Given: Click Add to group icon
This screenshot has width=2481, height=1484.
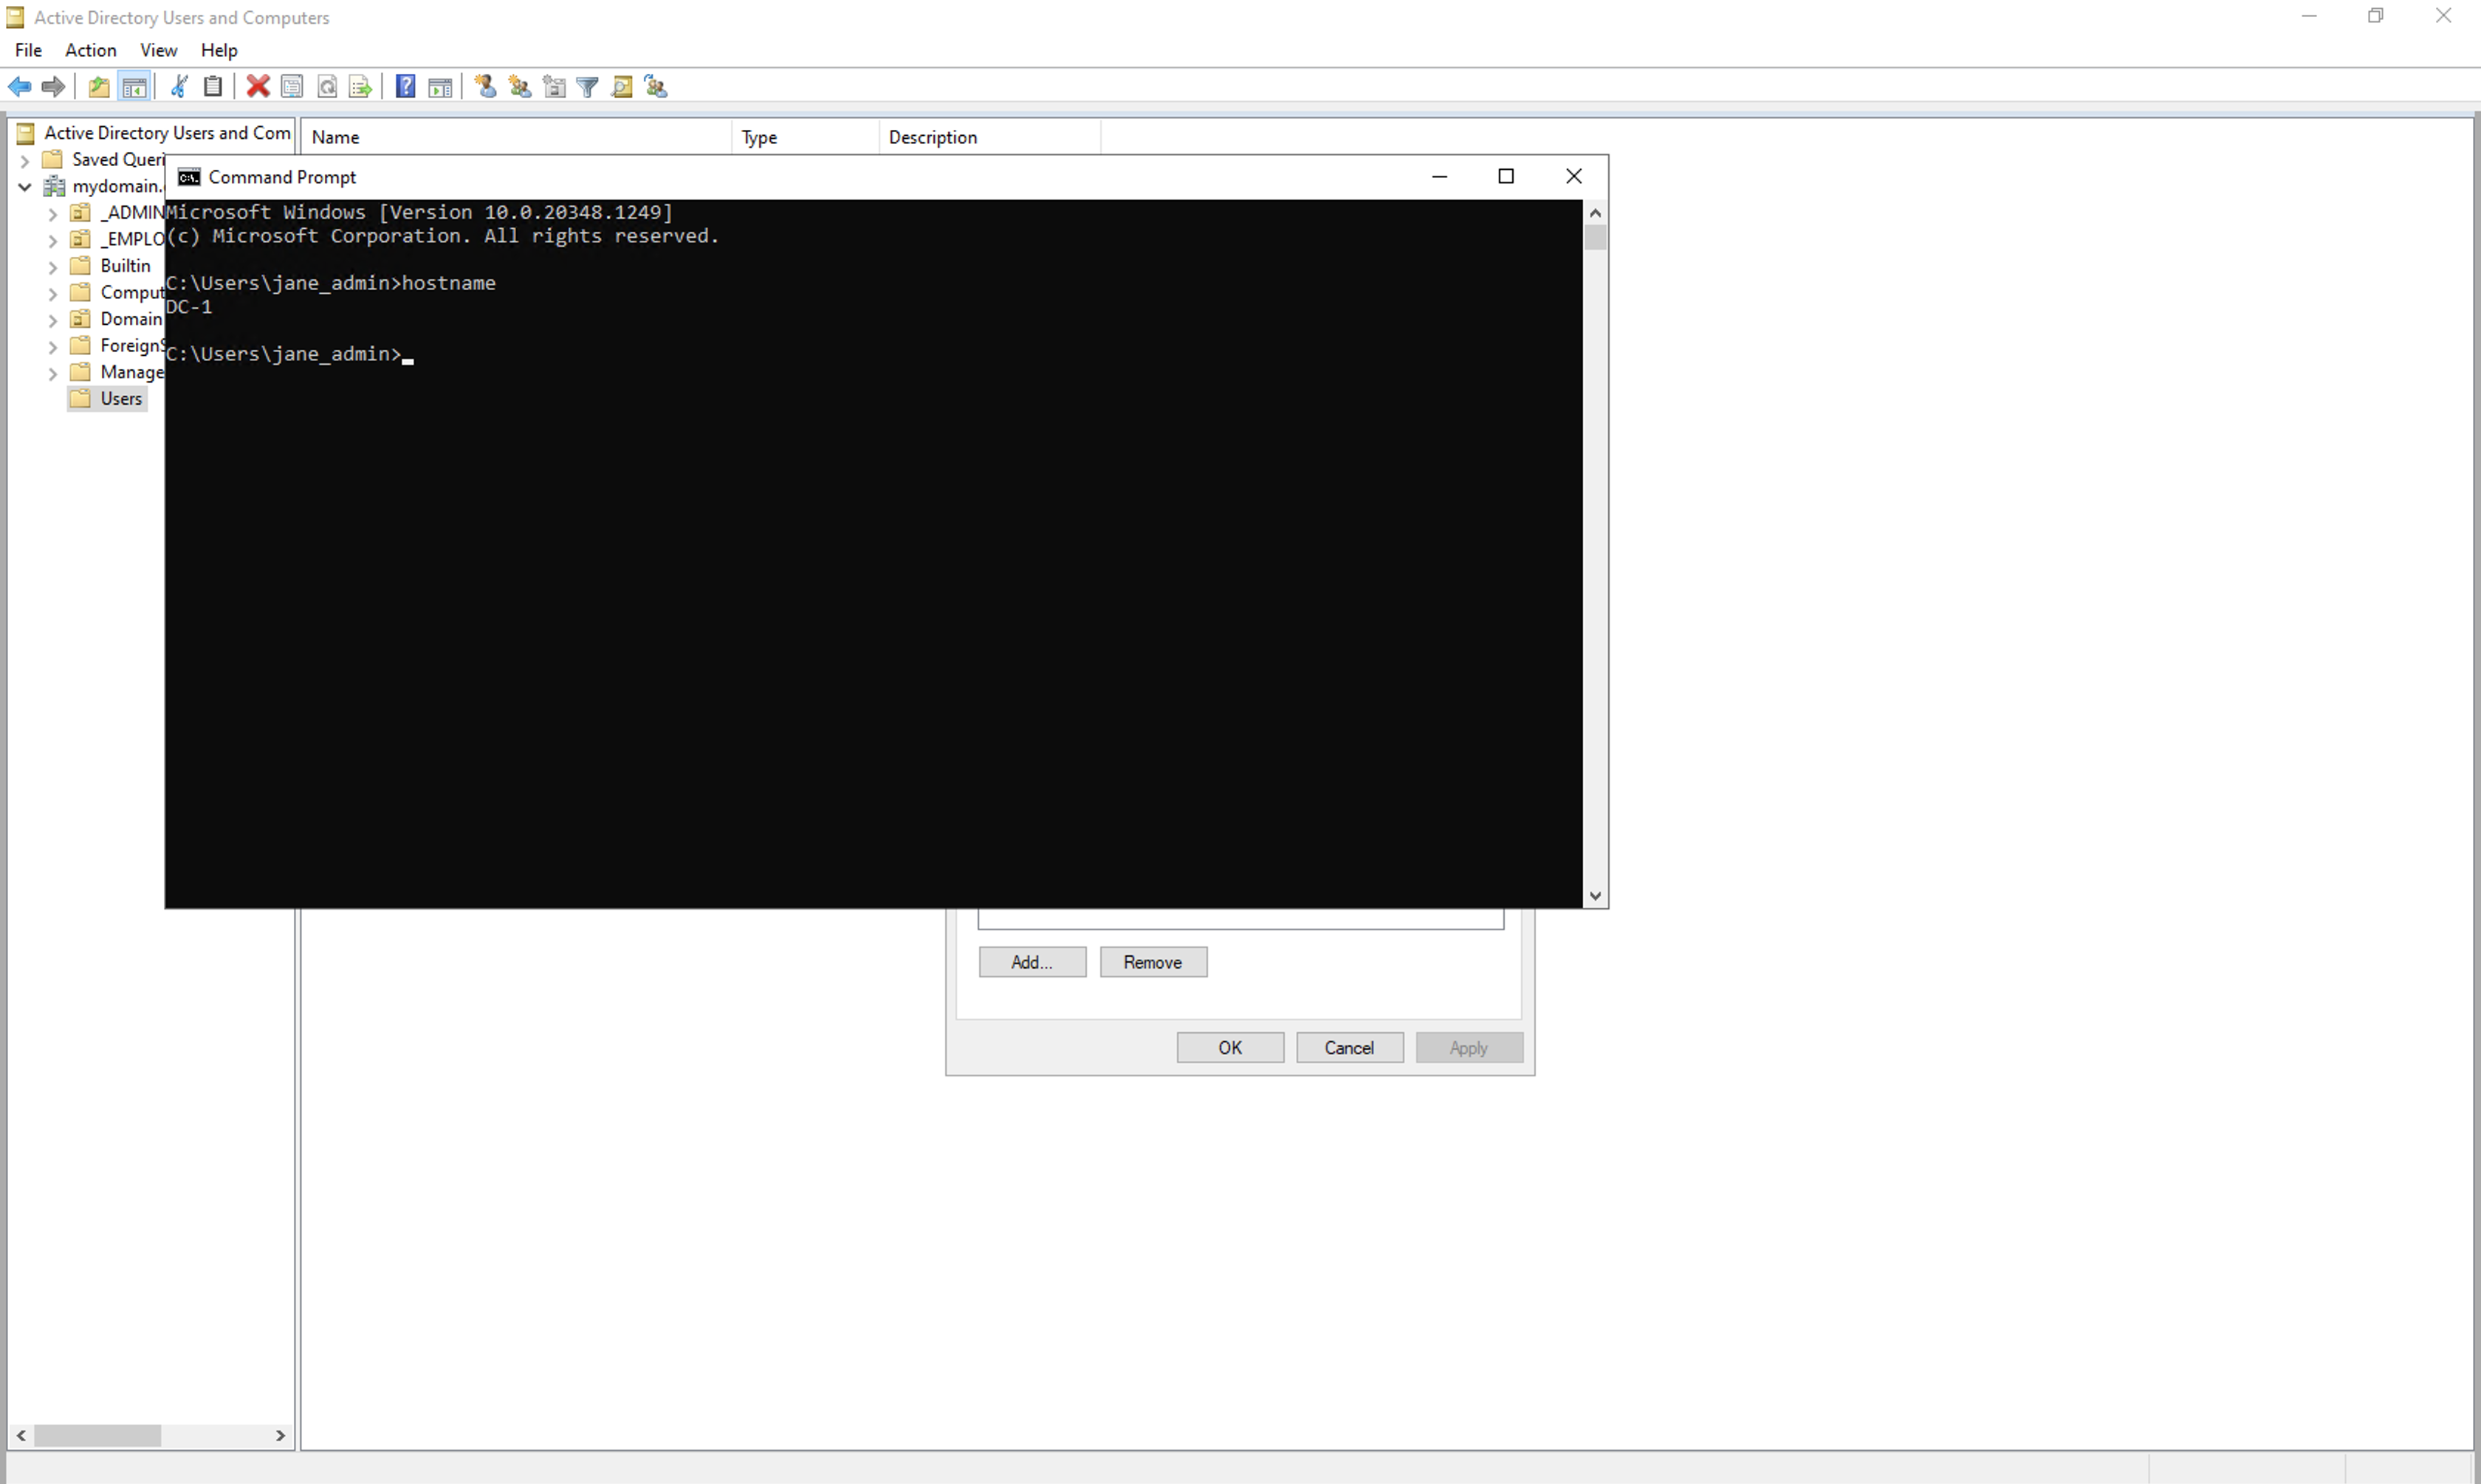Looking at the screenshot, I should tap(656, 87).
